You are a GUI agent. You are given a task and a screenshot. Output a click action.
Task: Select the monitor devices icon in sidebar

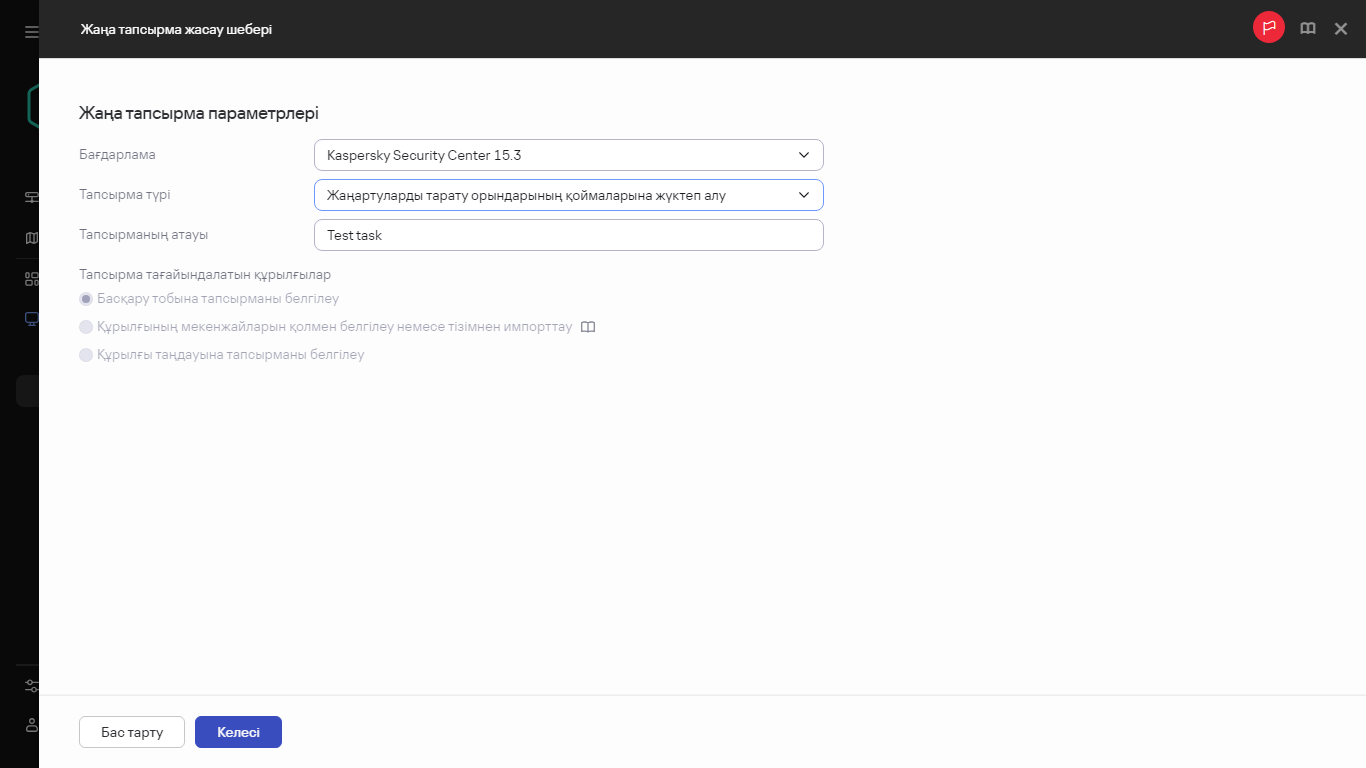(31, 319)
